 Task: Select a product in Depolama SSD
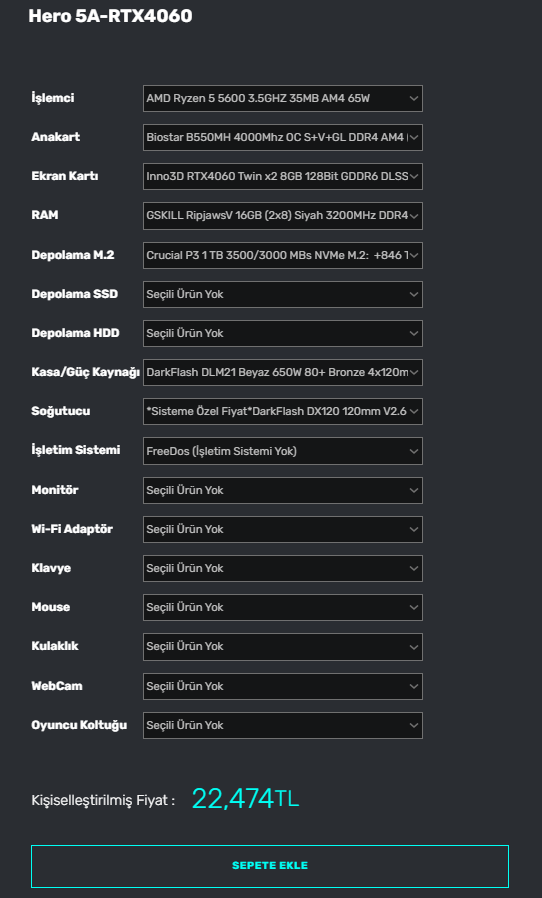coord(282,294)
